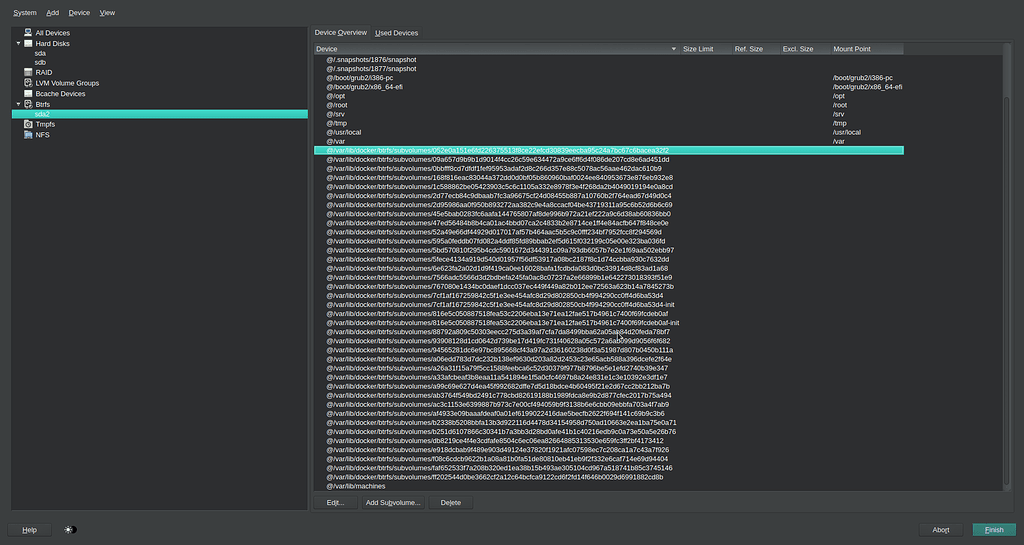Screen dimensions: 1024x545
Task: Click the NFS icon in sidebar
Action: pos(28,134)
